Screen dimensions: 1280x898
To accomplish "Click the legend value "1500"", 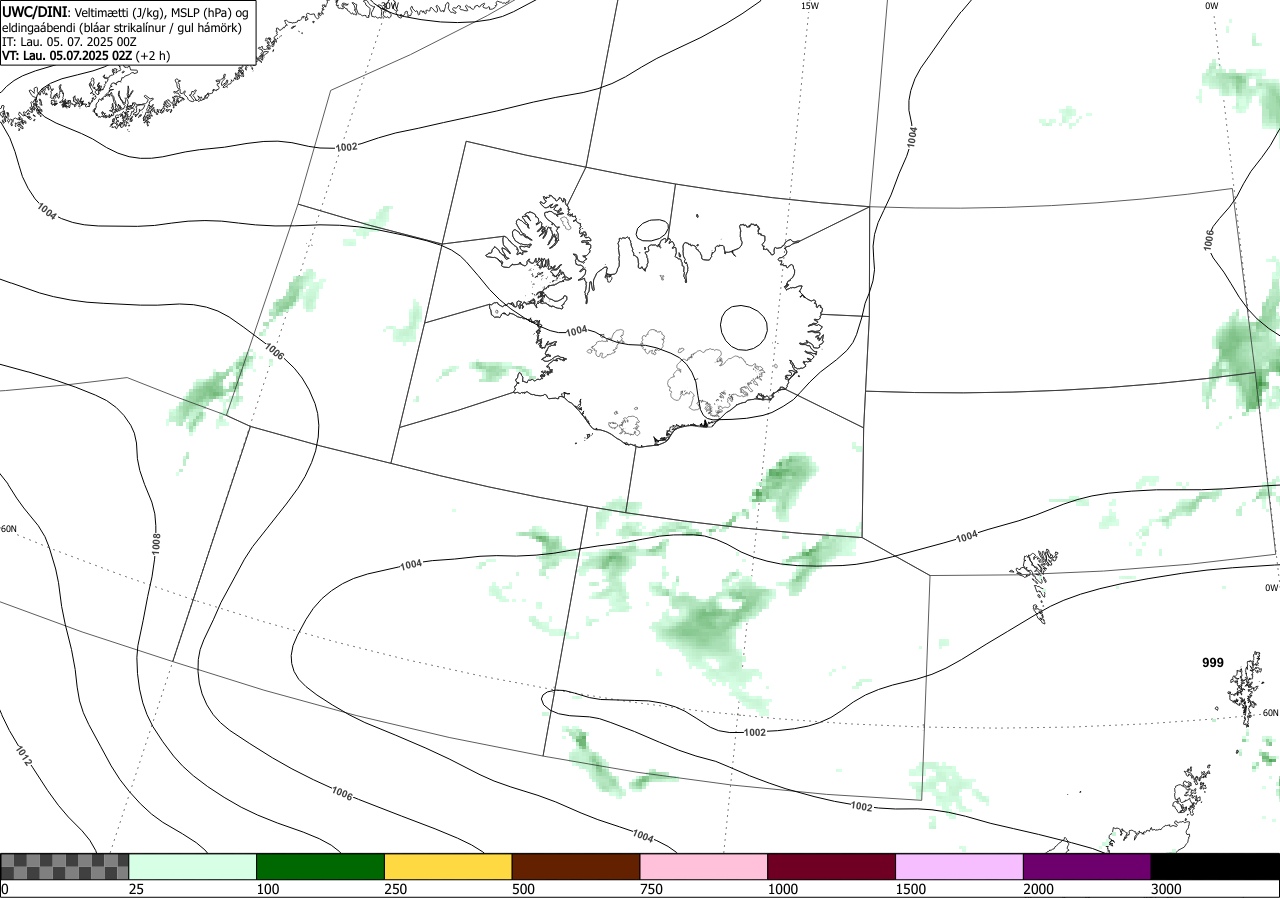I will tap(911, 889).
